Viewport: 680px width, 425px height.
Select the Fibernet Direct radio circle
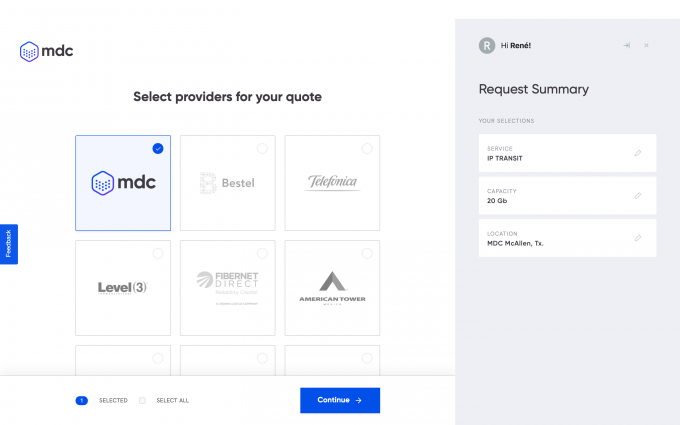[262, 253]
